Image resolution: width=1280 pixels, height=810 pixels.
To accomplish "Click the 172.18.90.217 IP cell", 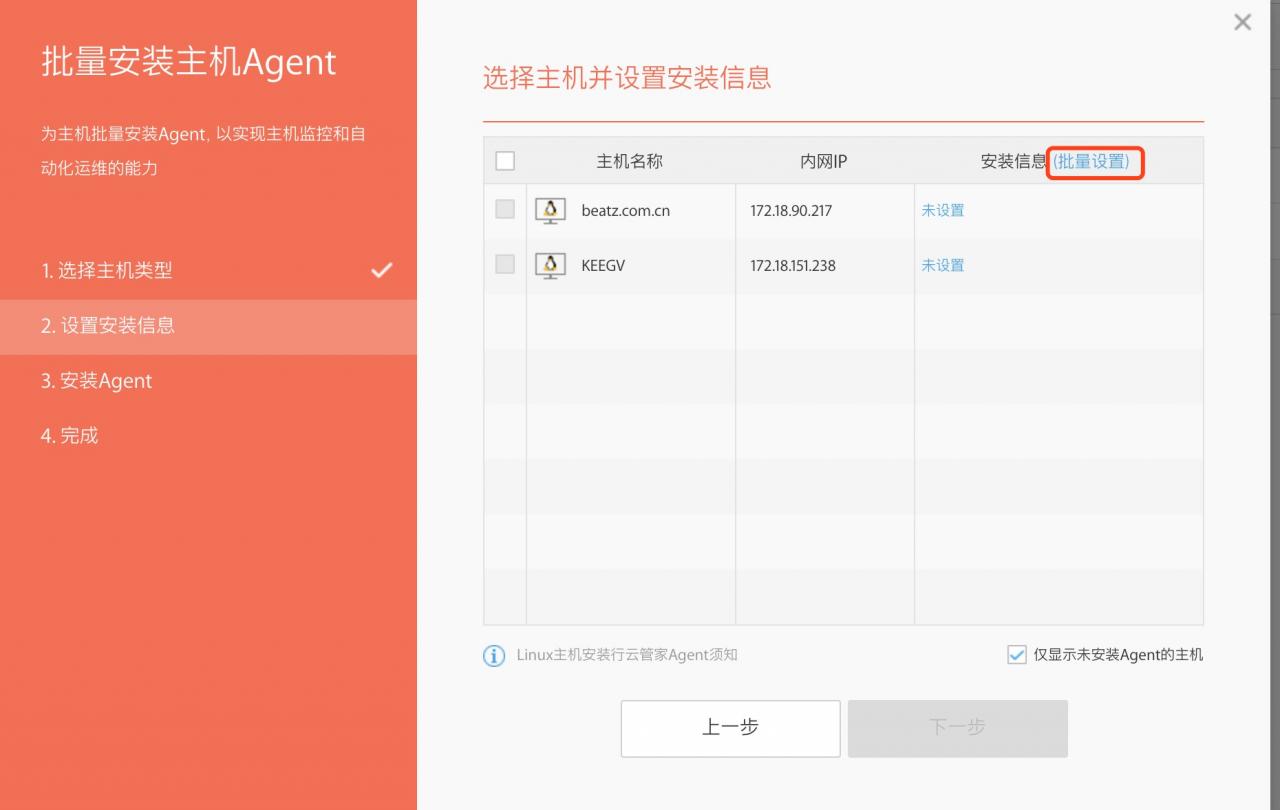I will click(791, 211).
